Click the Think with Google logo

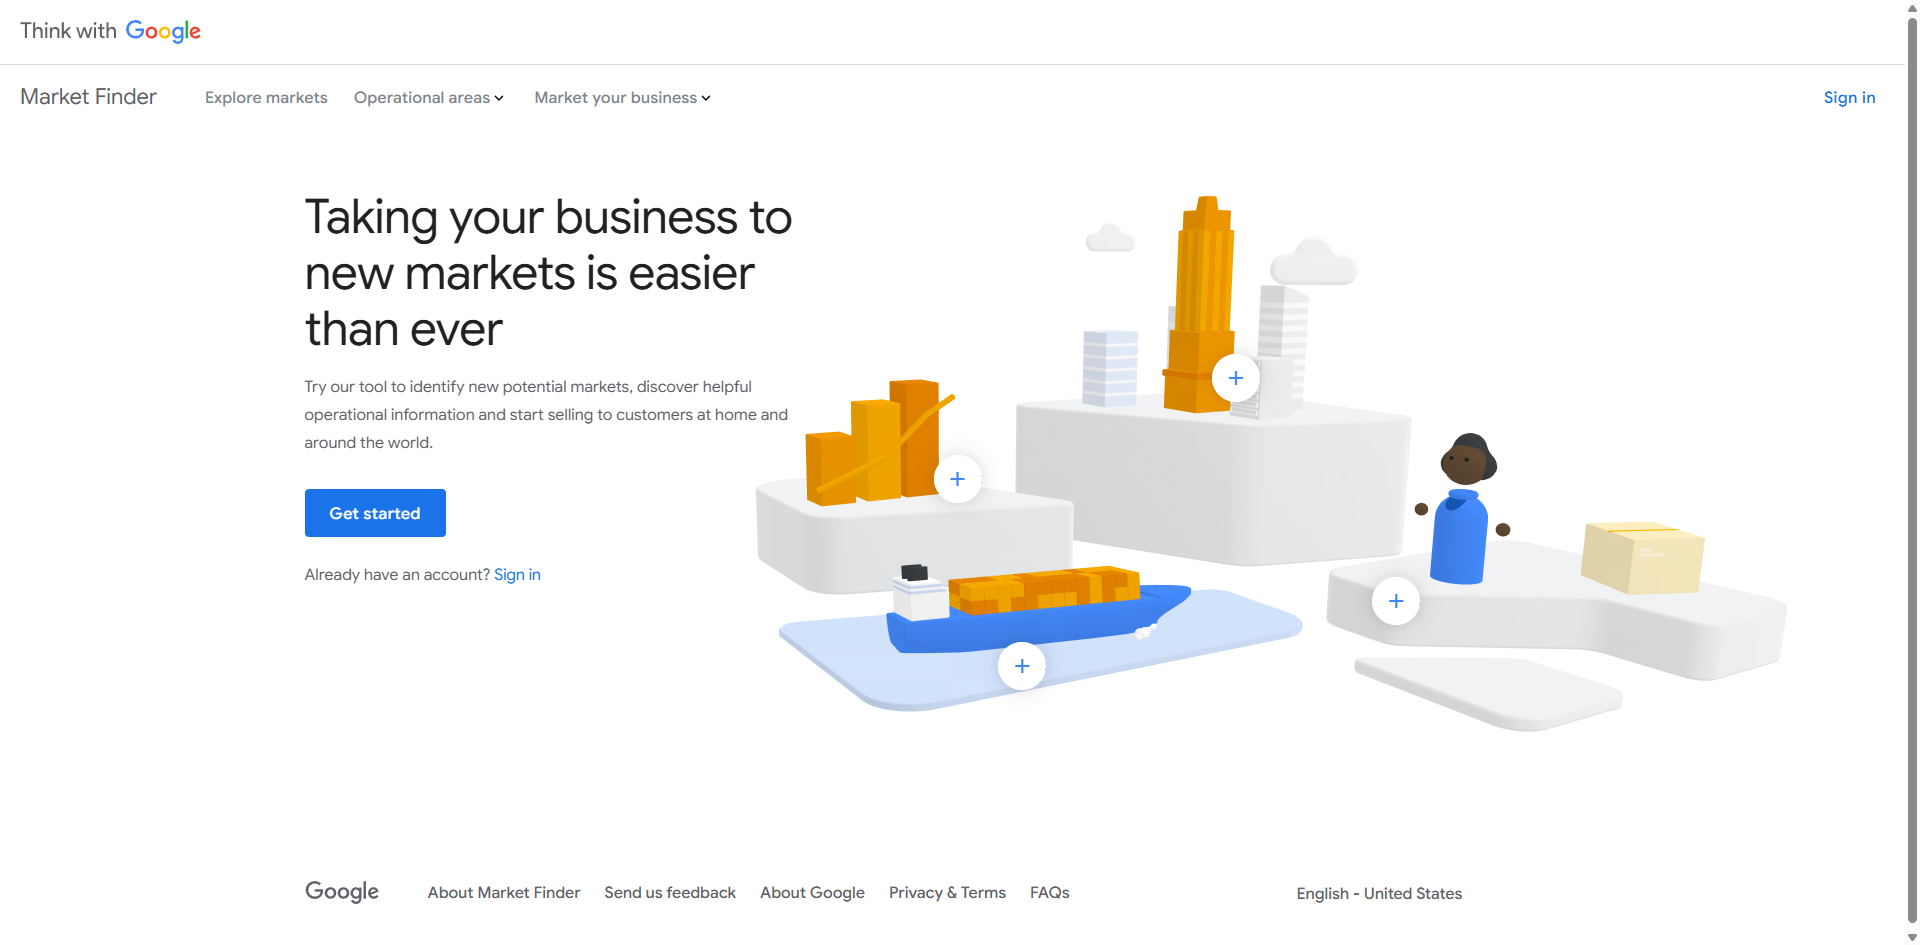pos(110,31)
